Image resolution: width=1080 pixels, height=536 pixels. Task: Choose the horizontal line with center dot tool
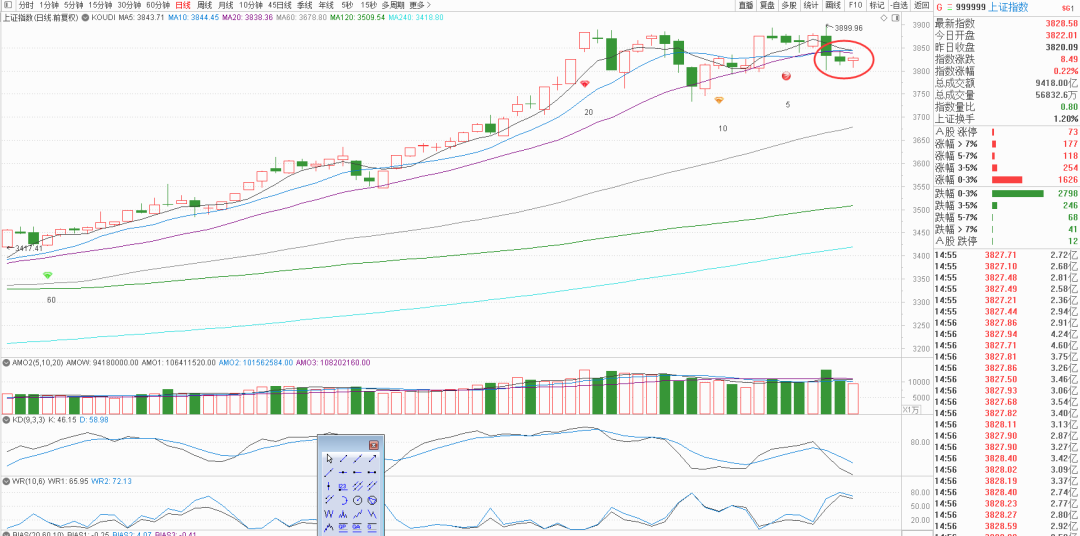(343, 473)
